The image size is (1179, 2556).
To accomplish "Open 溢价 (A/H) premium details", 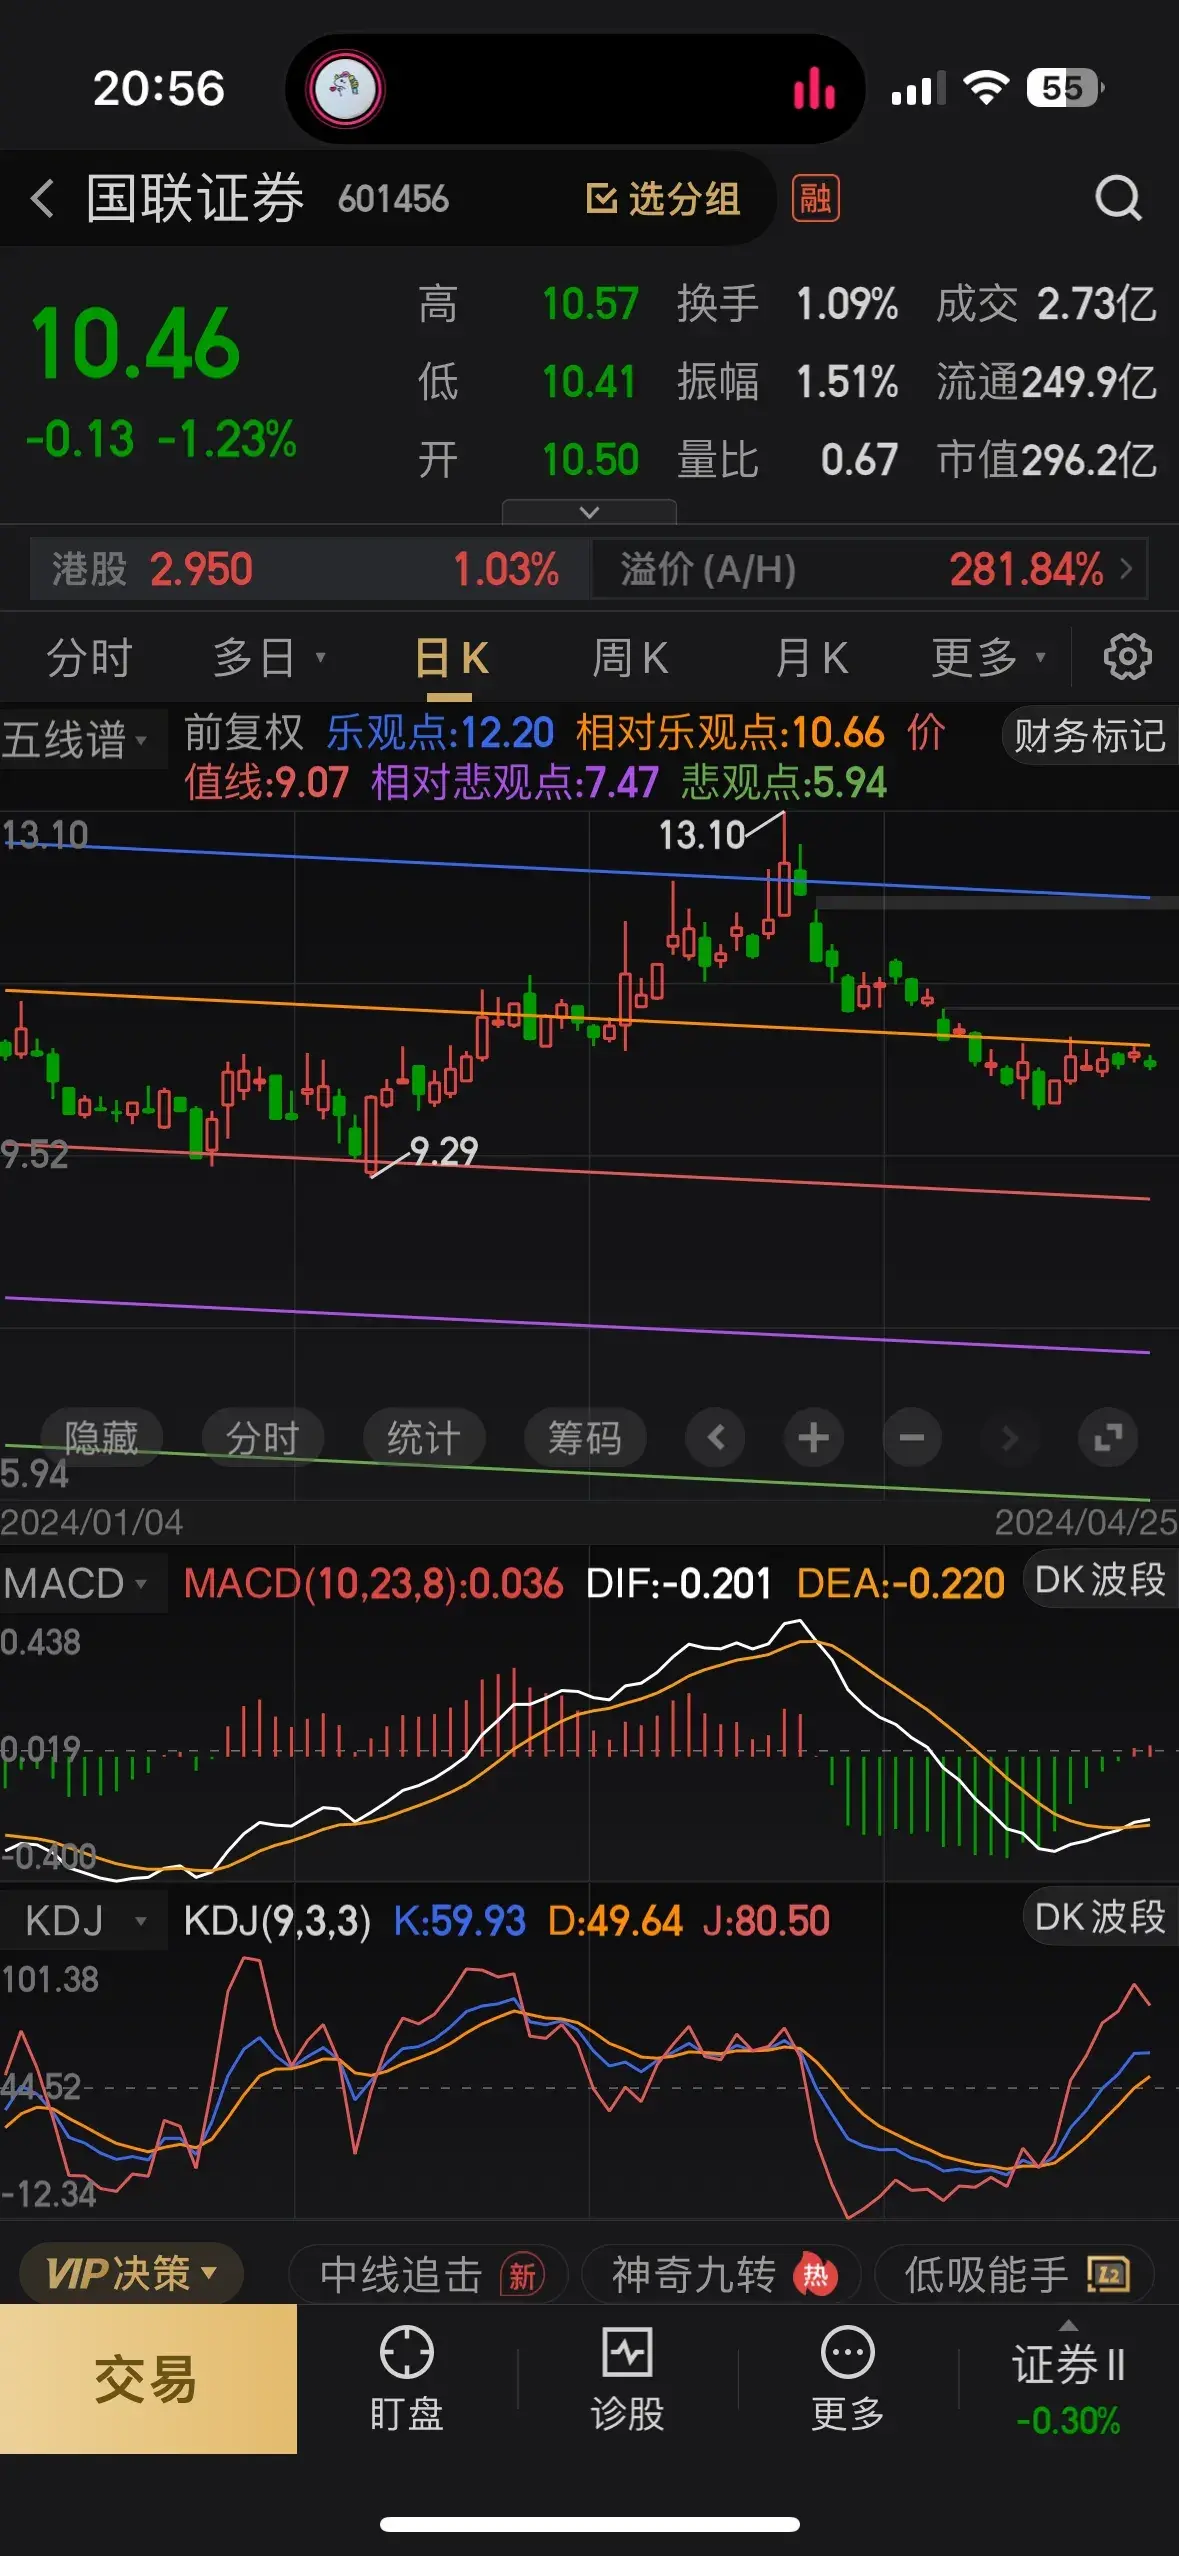I will click(x=869, y=569).
